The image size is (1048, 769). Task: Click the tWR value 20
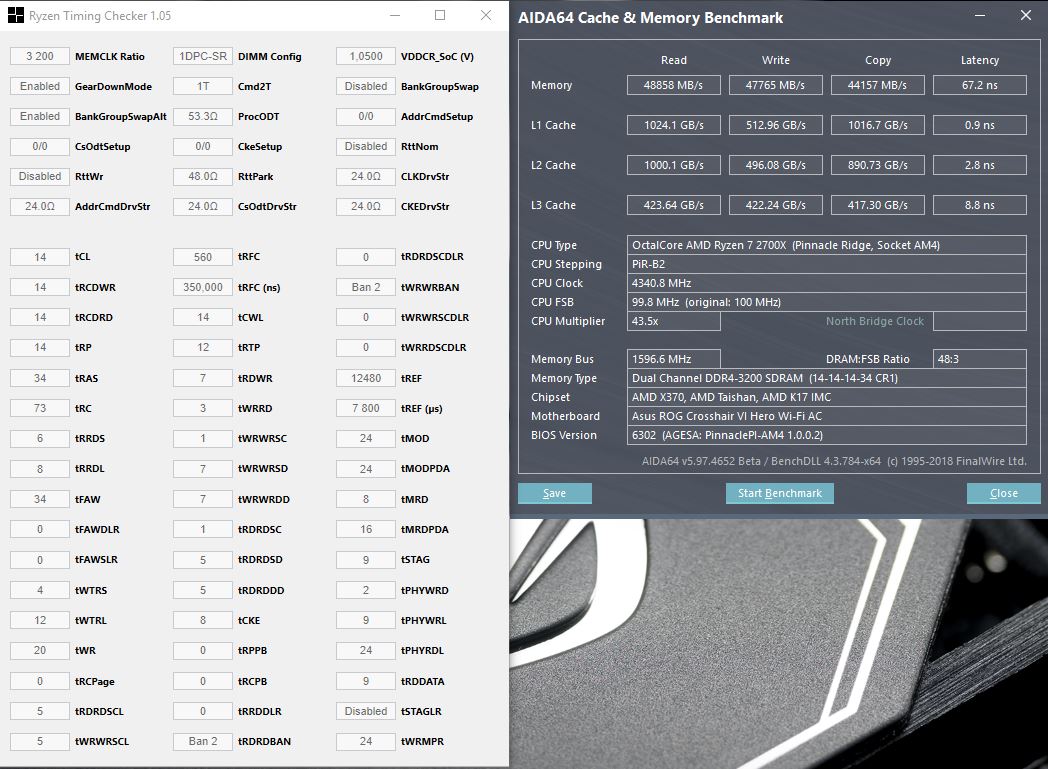40,650
